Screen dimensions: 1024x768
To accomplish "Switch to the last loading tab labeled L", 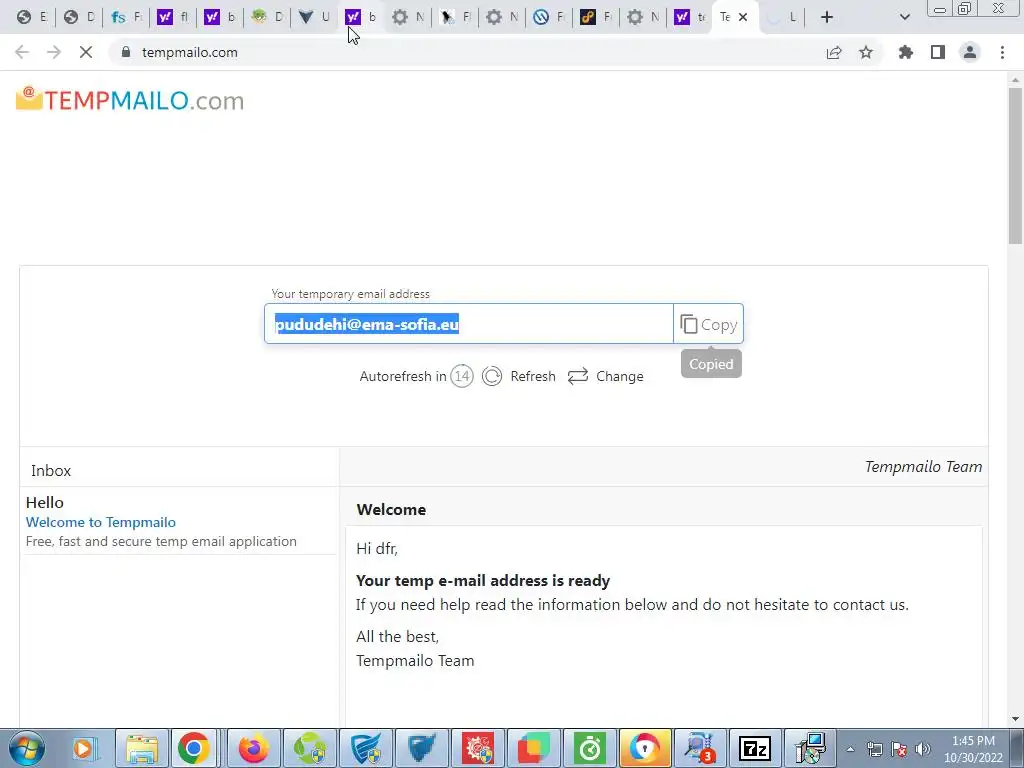I will 782,18.
